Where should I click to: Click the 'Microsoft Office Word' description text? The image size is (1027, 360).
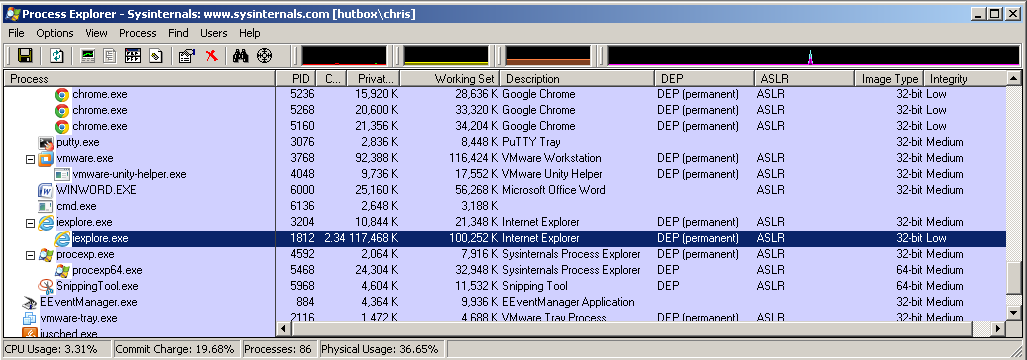[553, 190]
